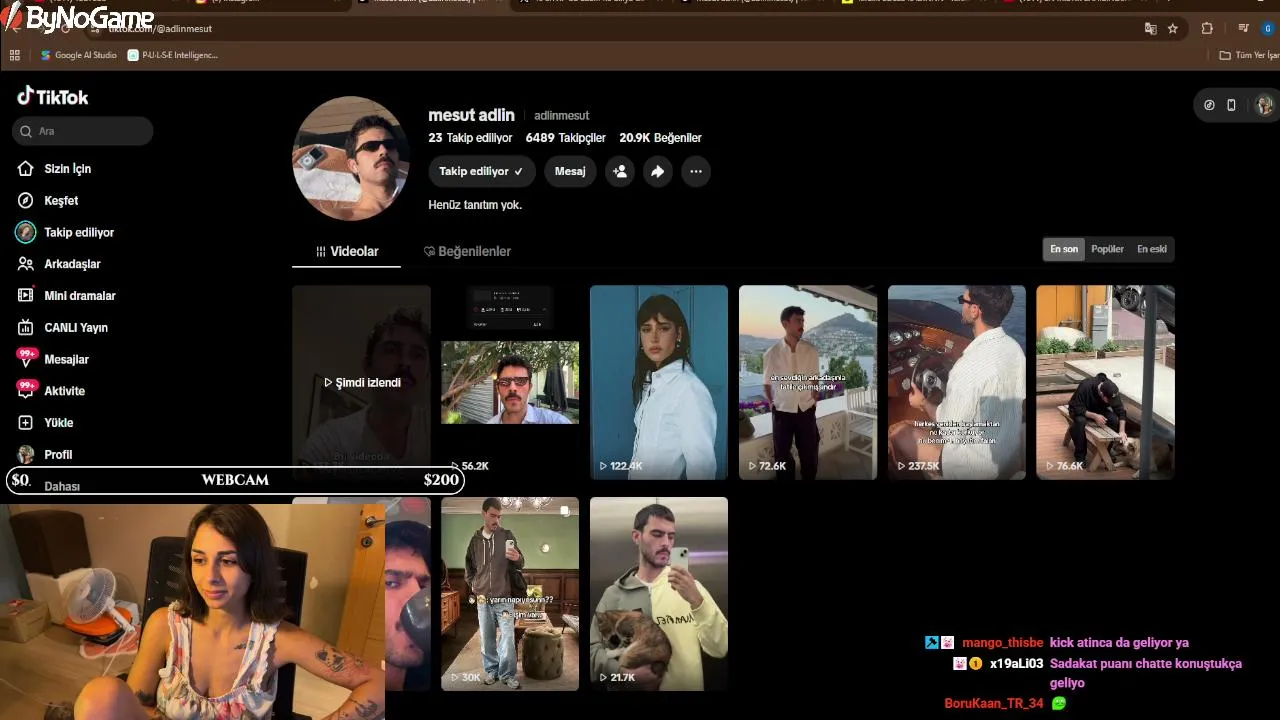Image resolution: width=1280 pixels, height=720 pixels.
Task: Switch to the Videolar tab
Action: (346, 251)
